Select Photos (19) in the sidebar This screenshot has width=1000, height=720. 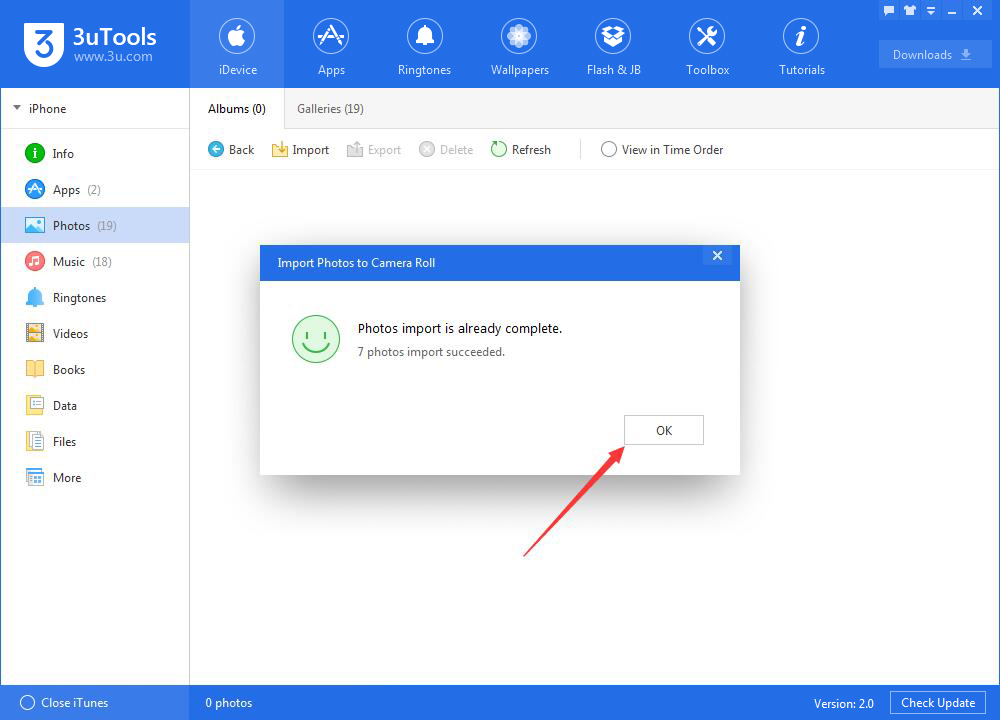(x=95, y=225)
